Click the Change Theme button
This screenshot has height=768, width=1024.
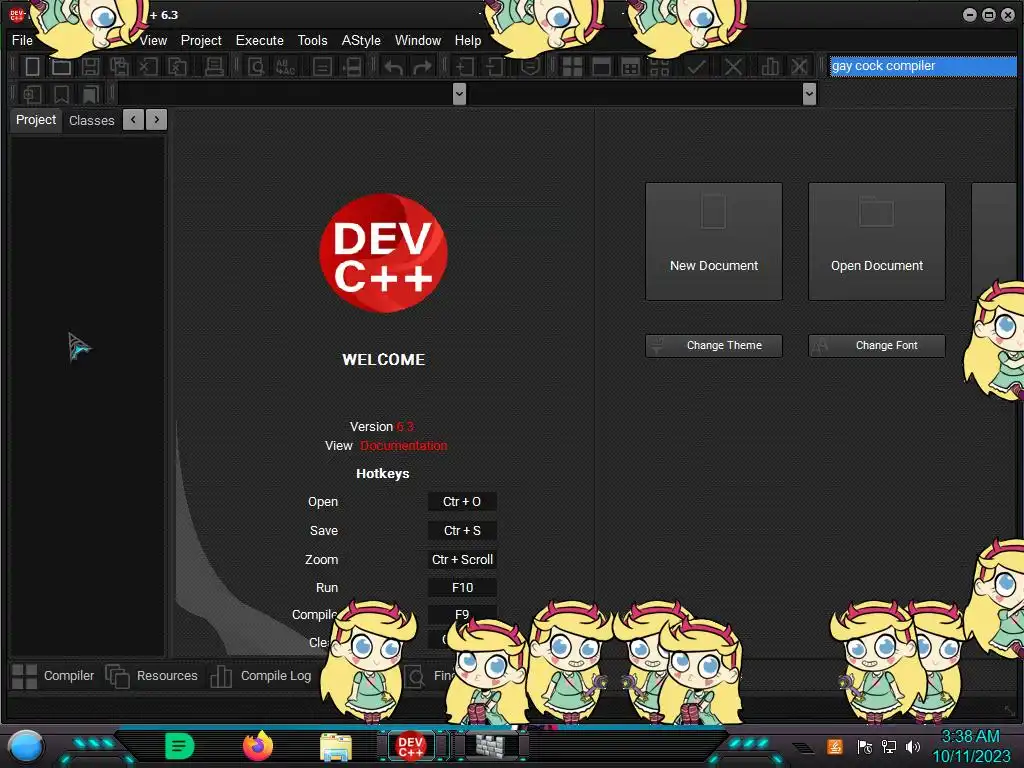point(714,345)
